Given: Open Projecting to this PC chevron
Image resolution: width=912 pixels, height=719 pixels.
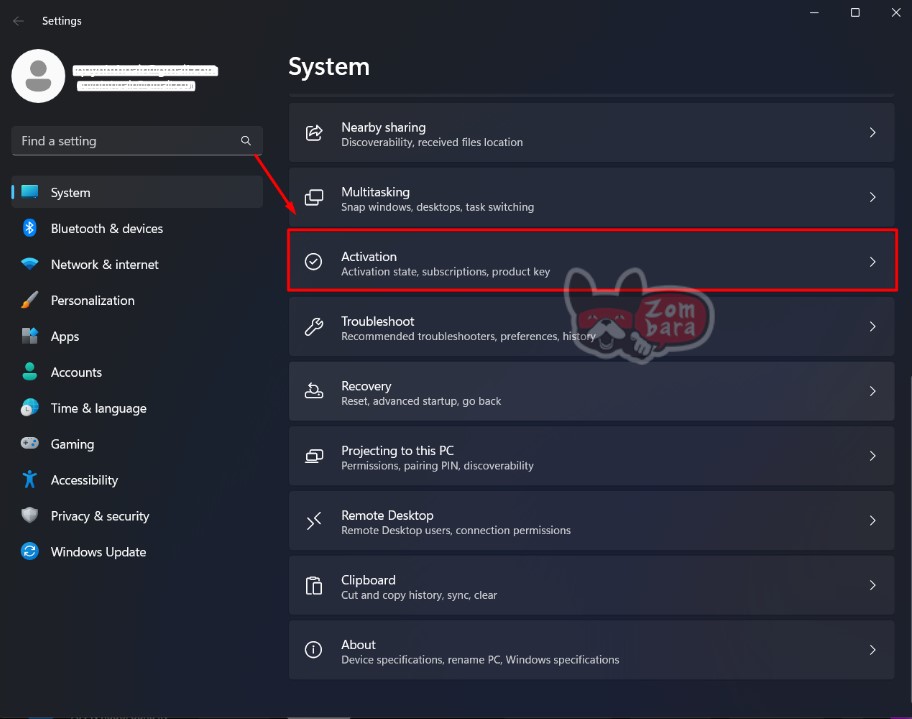Looking at the screenshot, I should click(x=872, y=455).
